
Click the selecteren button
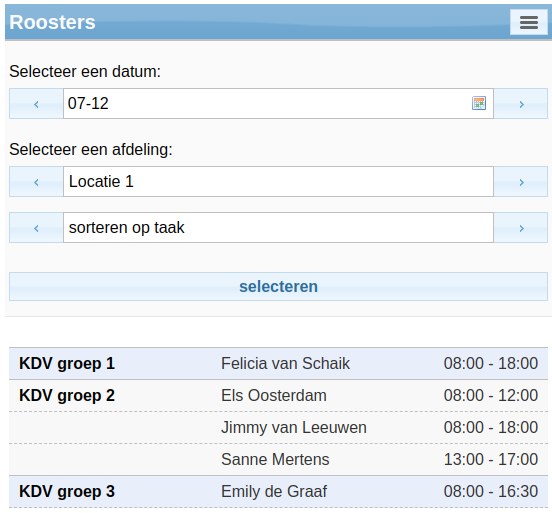click(278, 286)
